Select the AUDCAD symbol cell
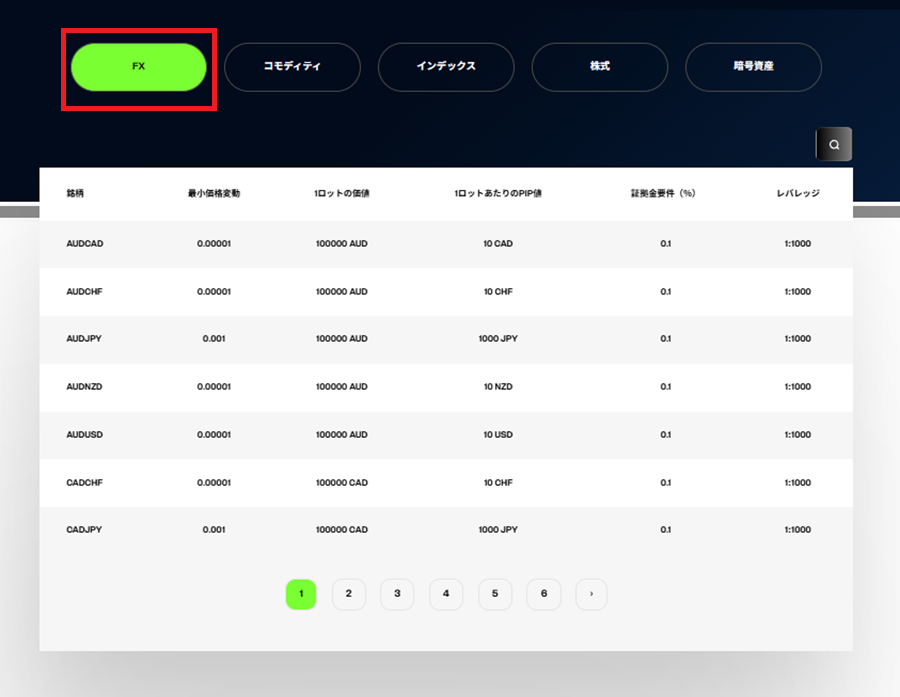Screen dimensions: 900x697 85,243
